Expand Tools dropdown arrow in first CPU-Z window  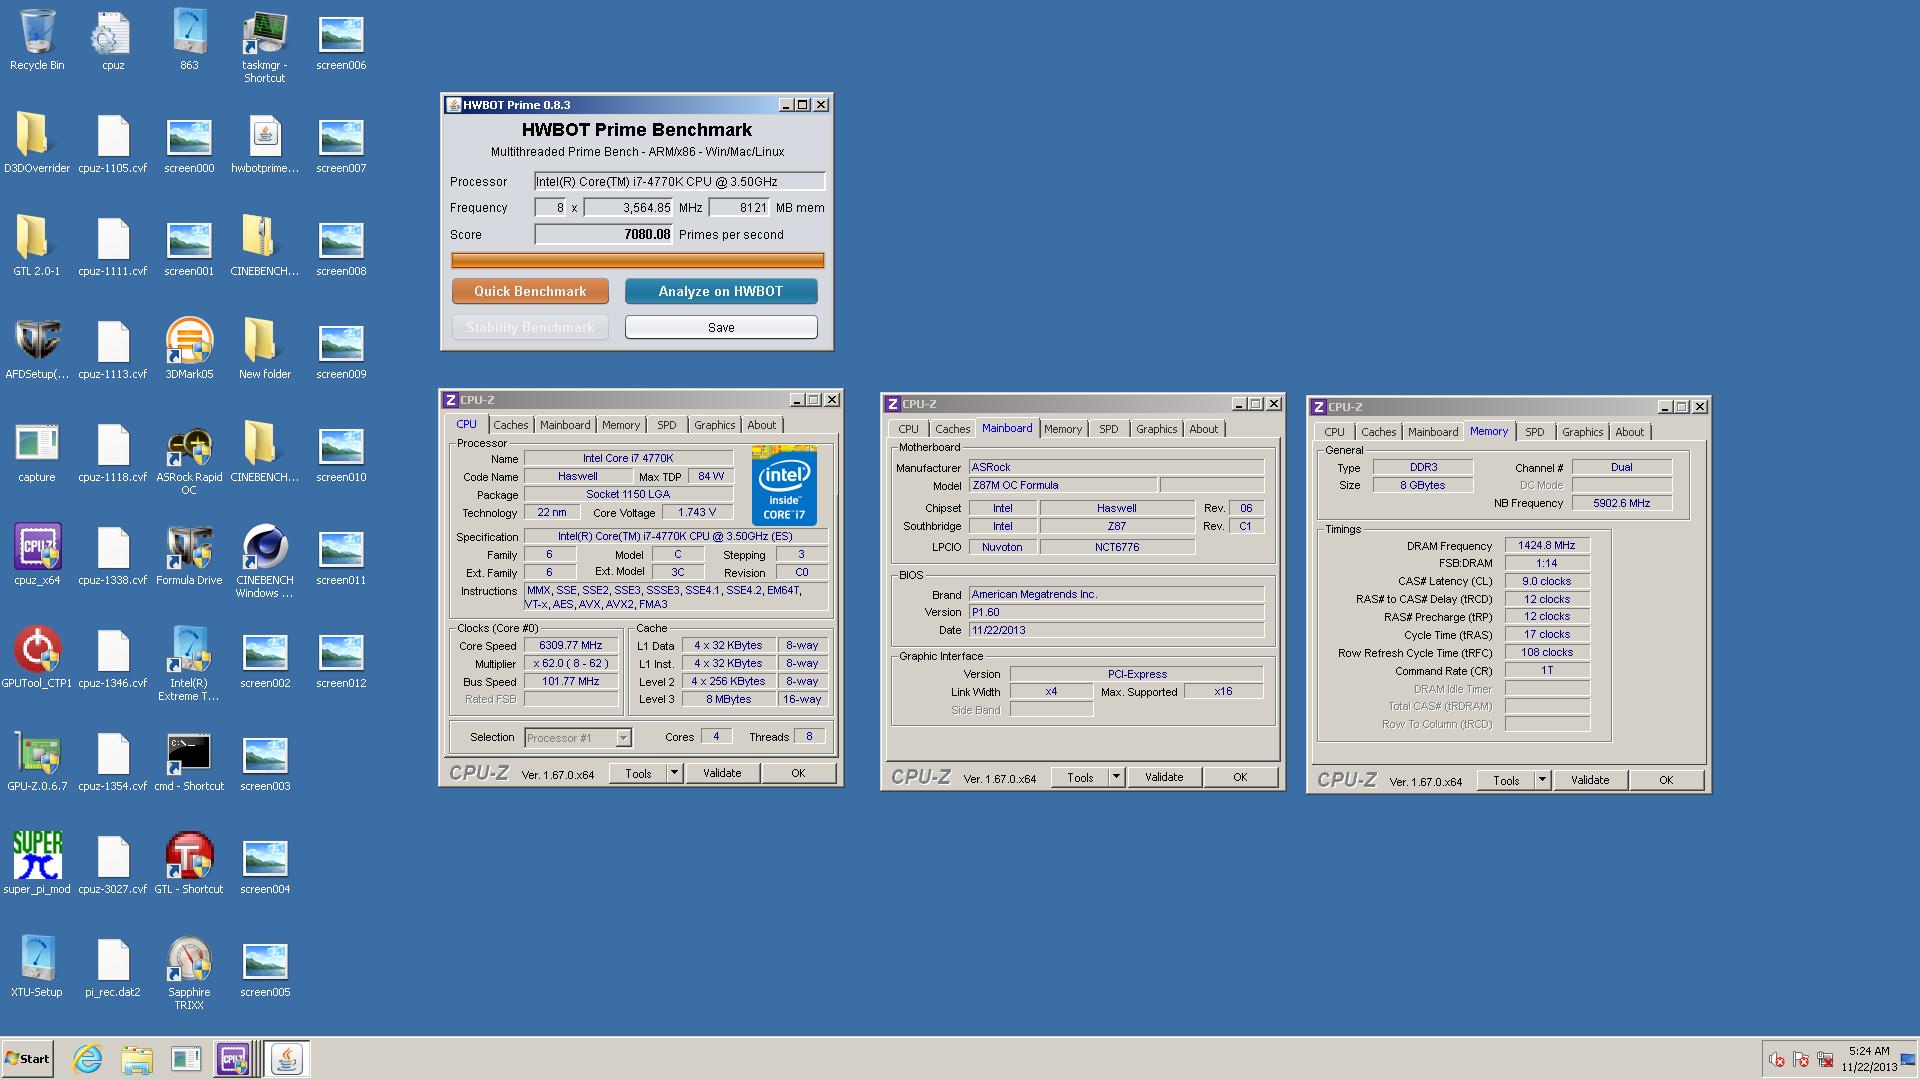pos(674,773)
